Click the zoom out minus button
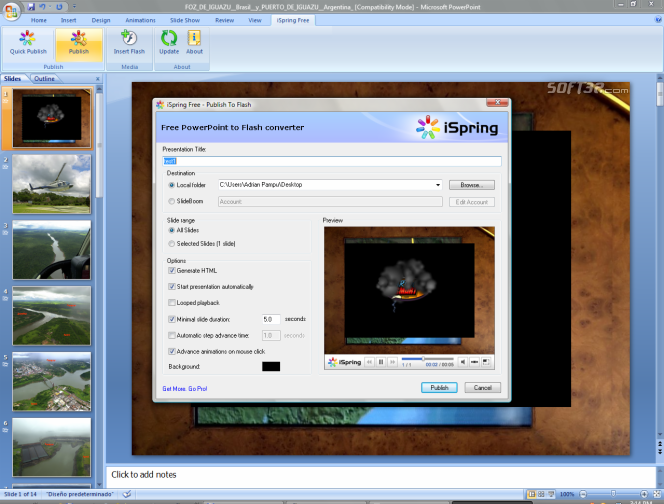This screenshot has width=664, height=504. [x=583, y=494]
